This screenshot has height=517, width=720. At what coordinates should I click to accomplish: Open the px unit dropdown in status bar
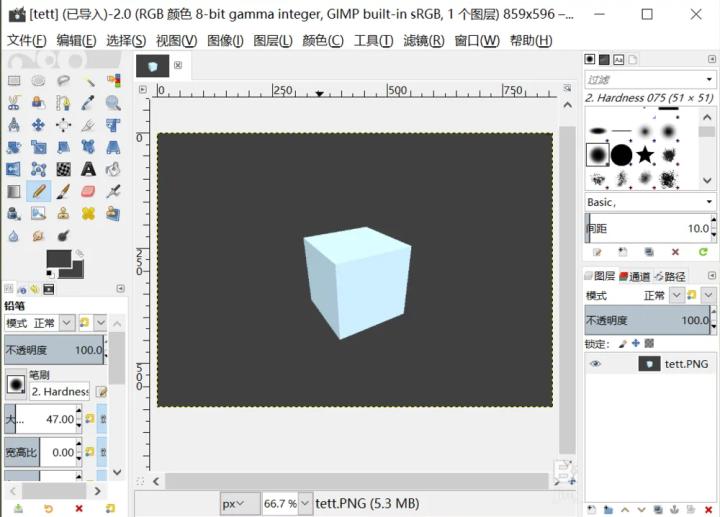240,504
